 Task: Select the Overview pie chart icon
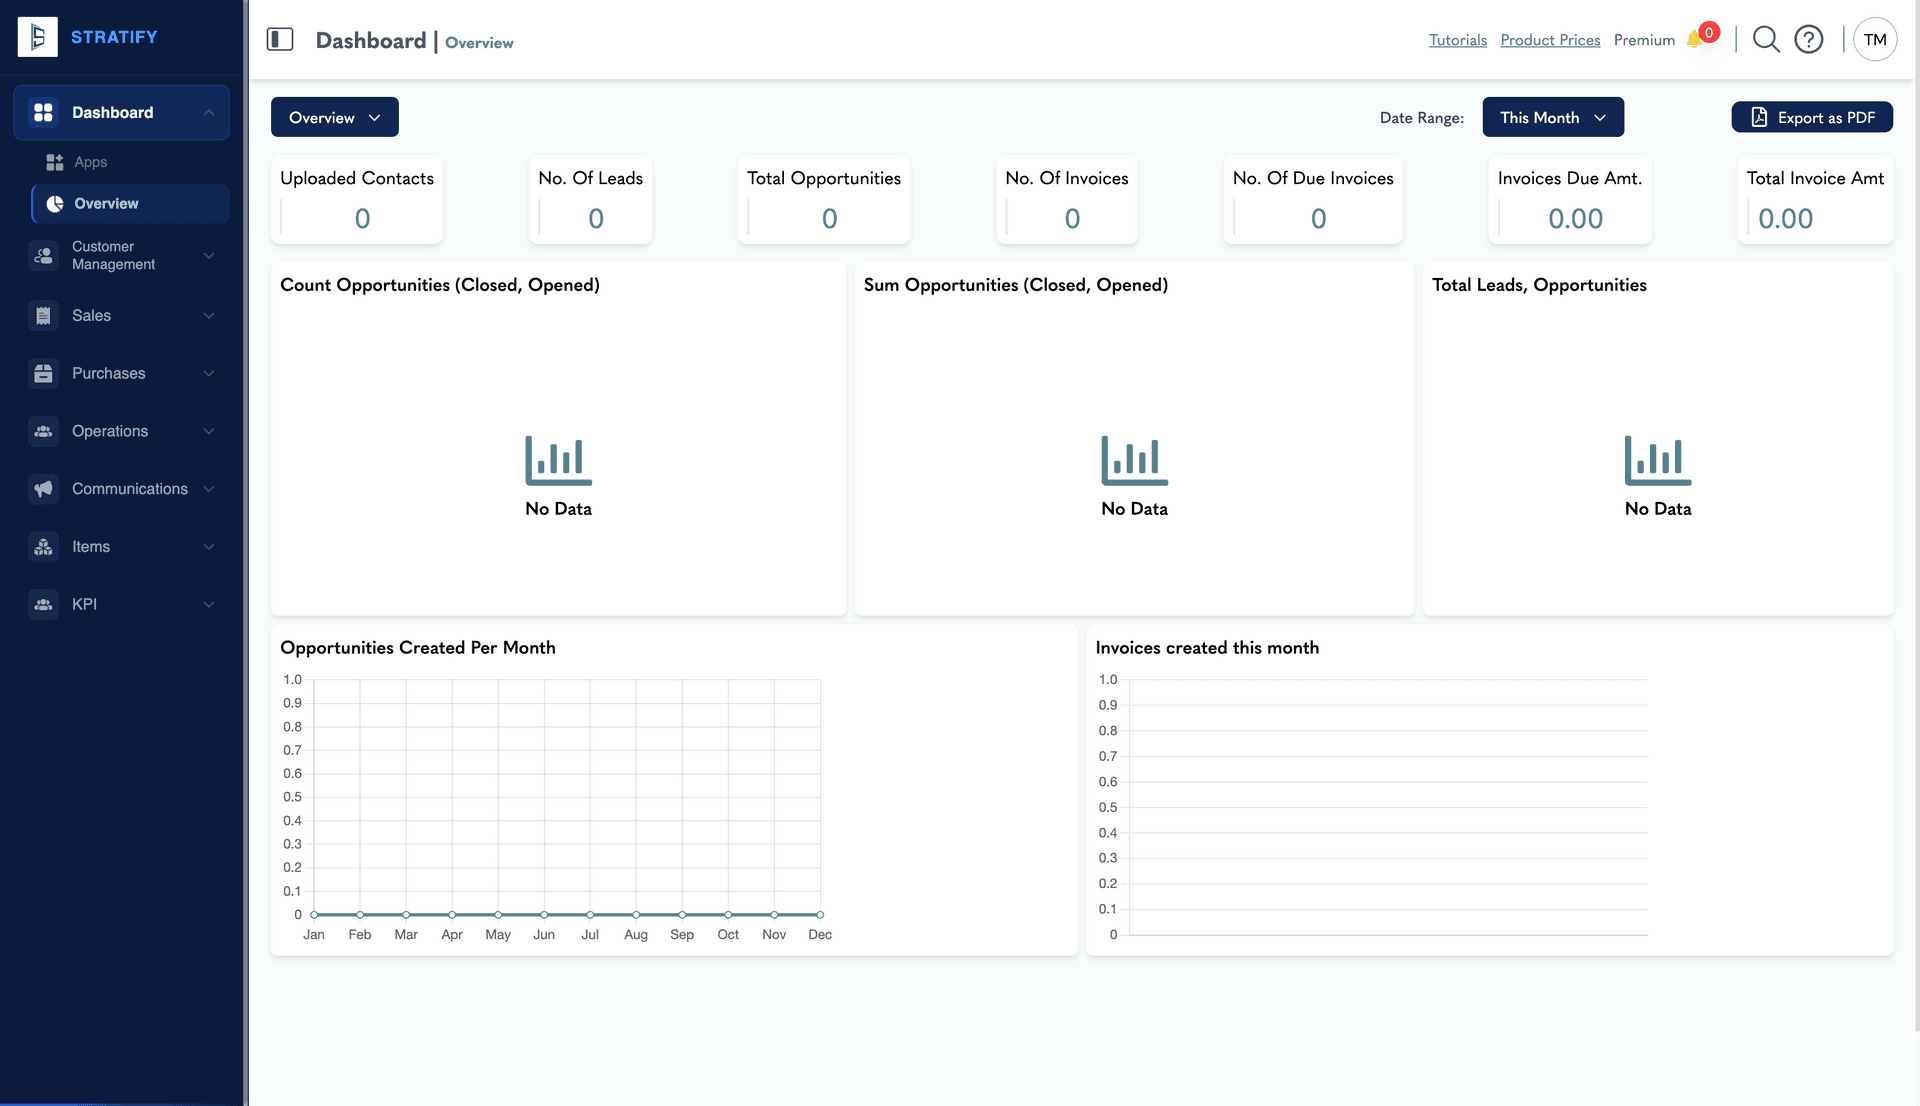(54, 203)
